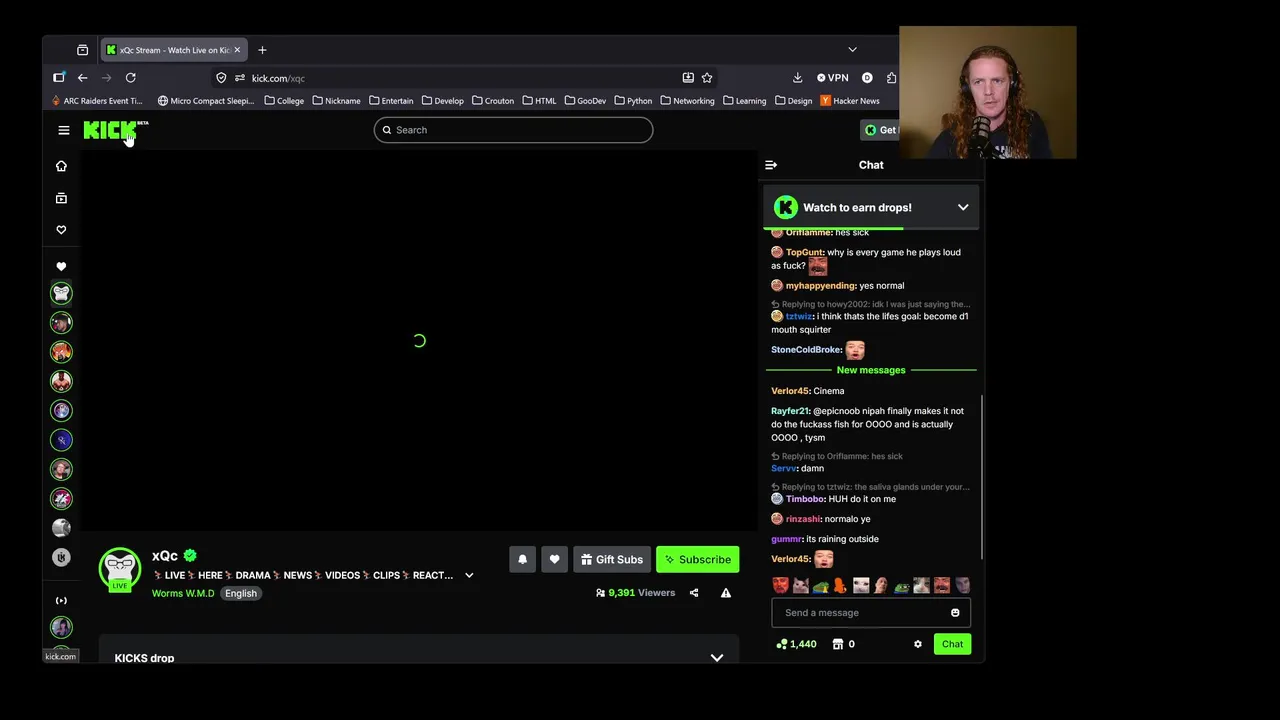Open the site shield info icon
The height and width of the screenshot is (720, 1280).
click(221, 78)
